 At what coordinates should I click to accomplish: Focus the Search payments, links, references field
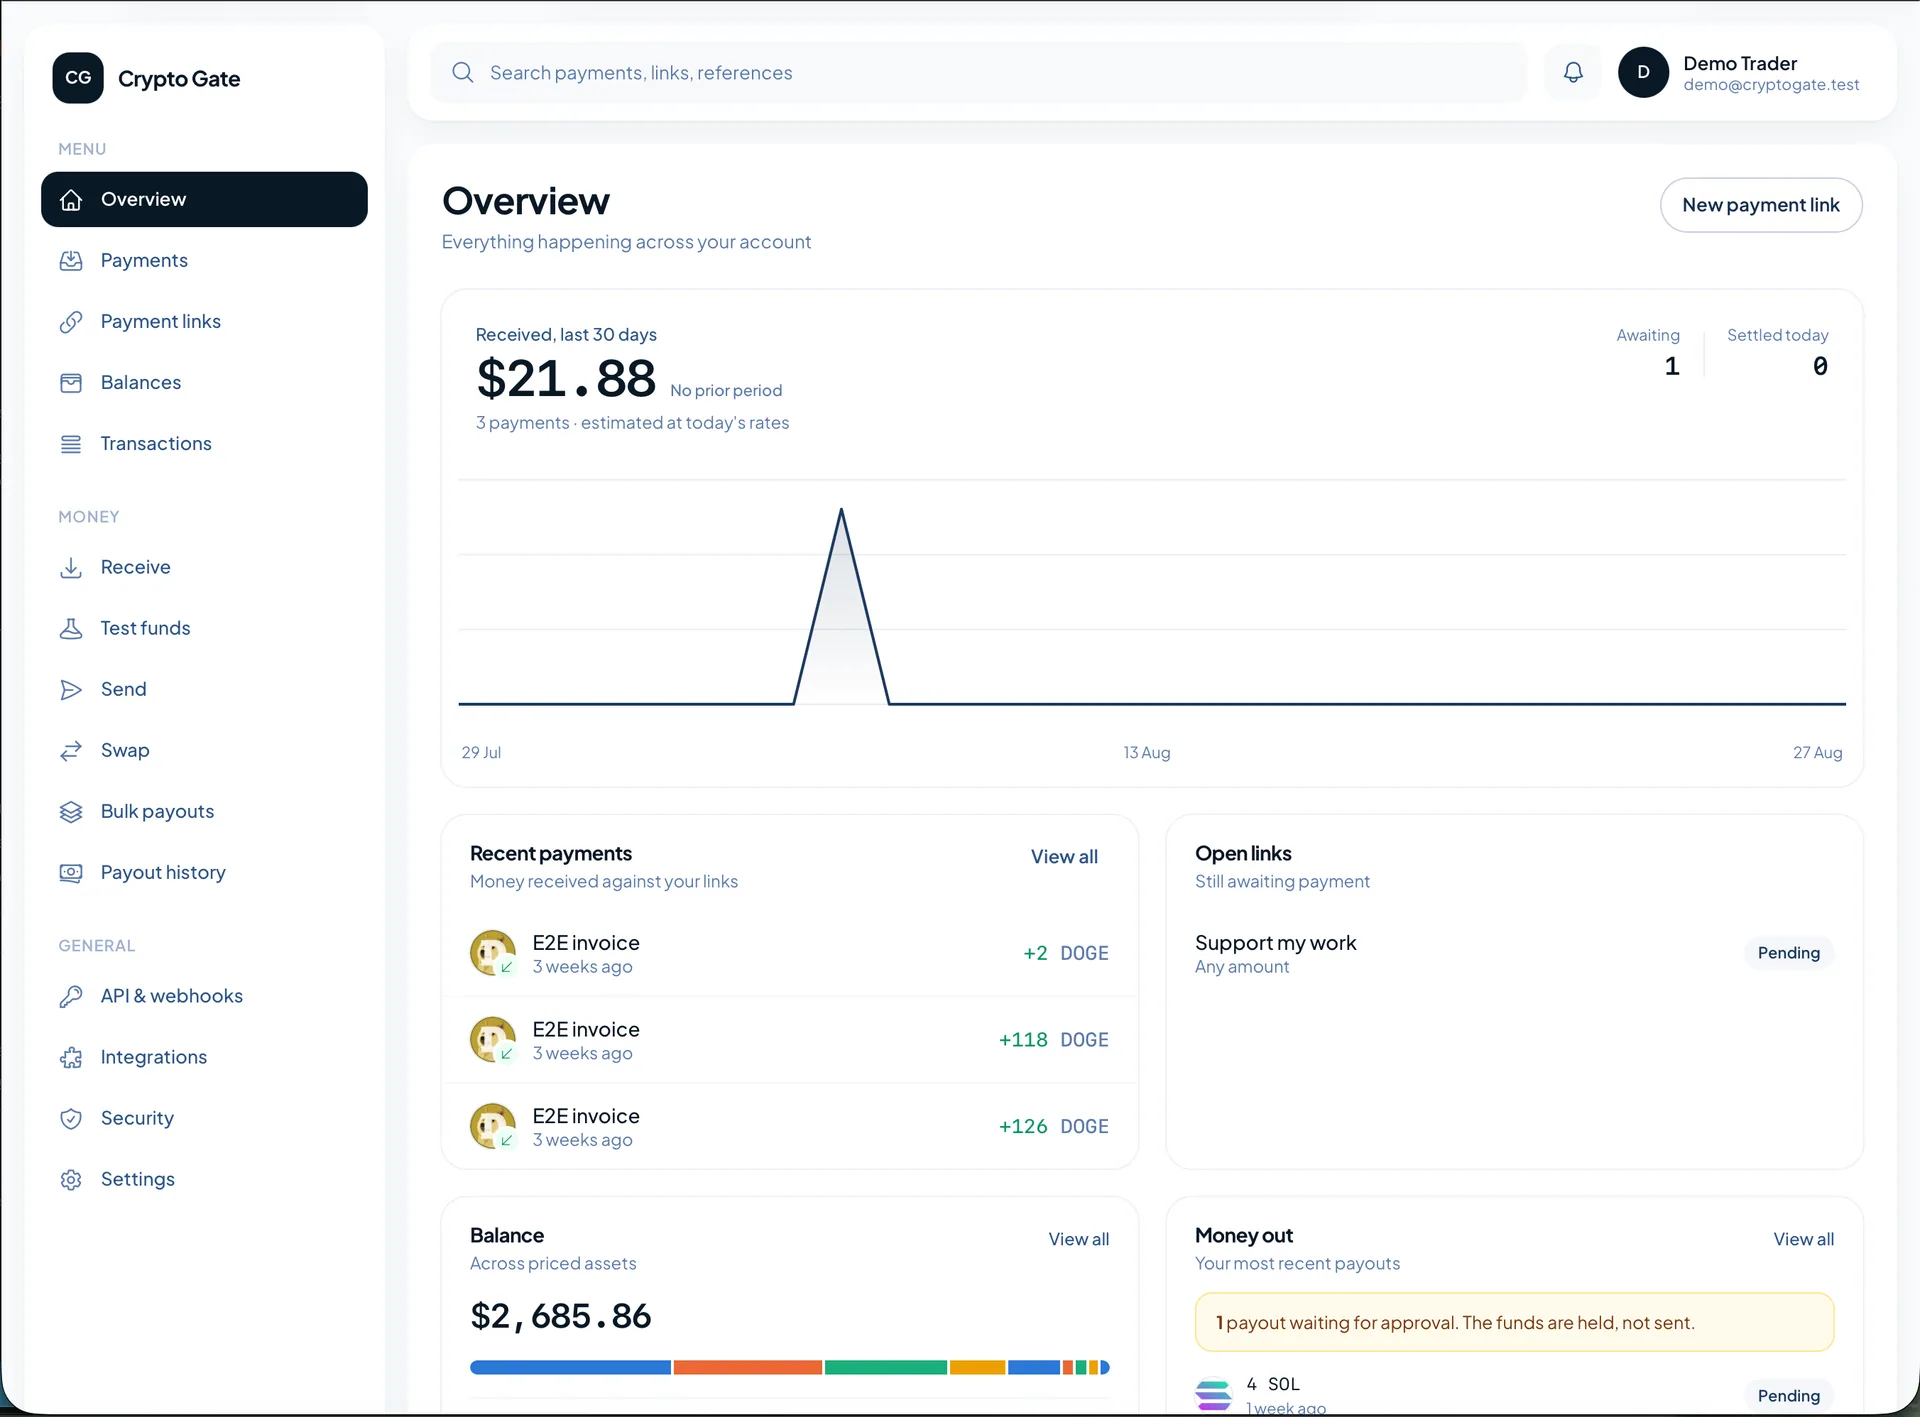click(979, 72)
